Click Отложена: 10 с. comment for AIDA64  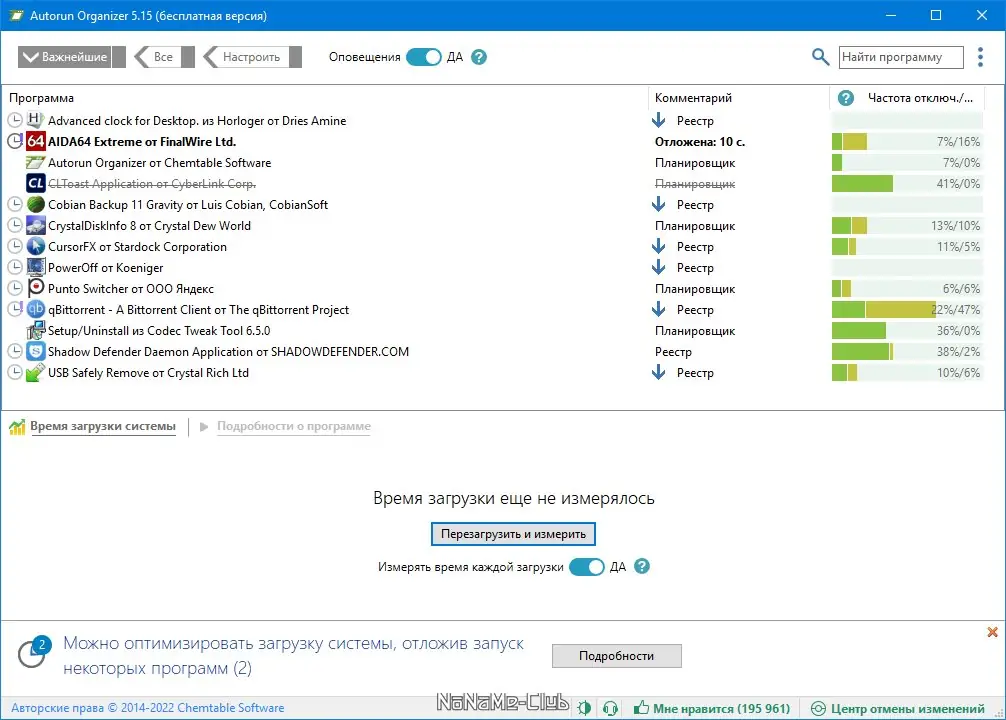tap(699, 141)
